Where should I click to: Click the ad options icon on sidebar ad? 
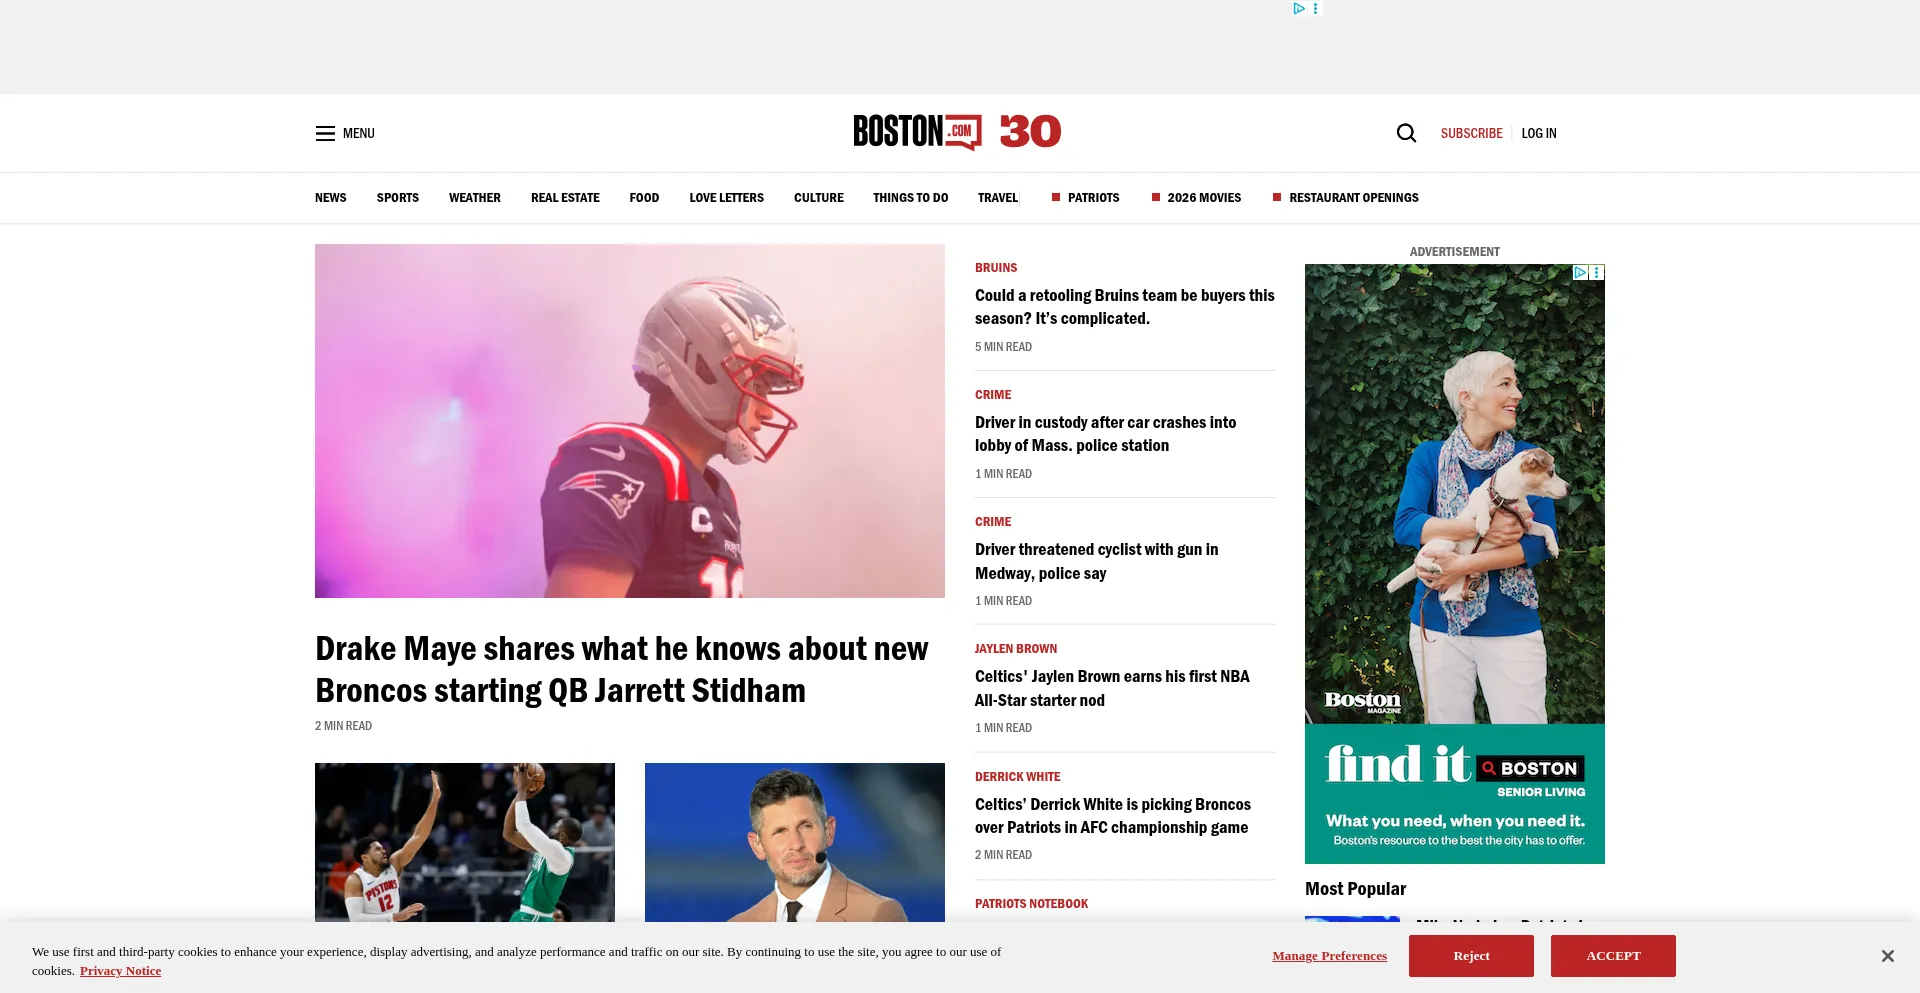click(x=1597, y=272)
